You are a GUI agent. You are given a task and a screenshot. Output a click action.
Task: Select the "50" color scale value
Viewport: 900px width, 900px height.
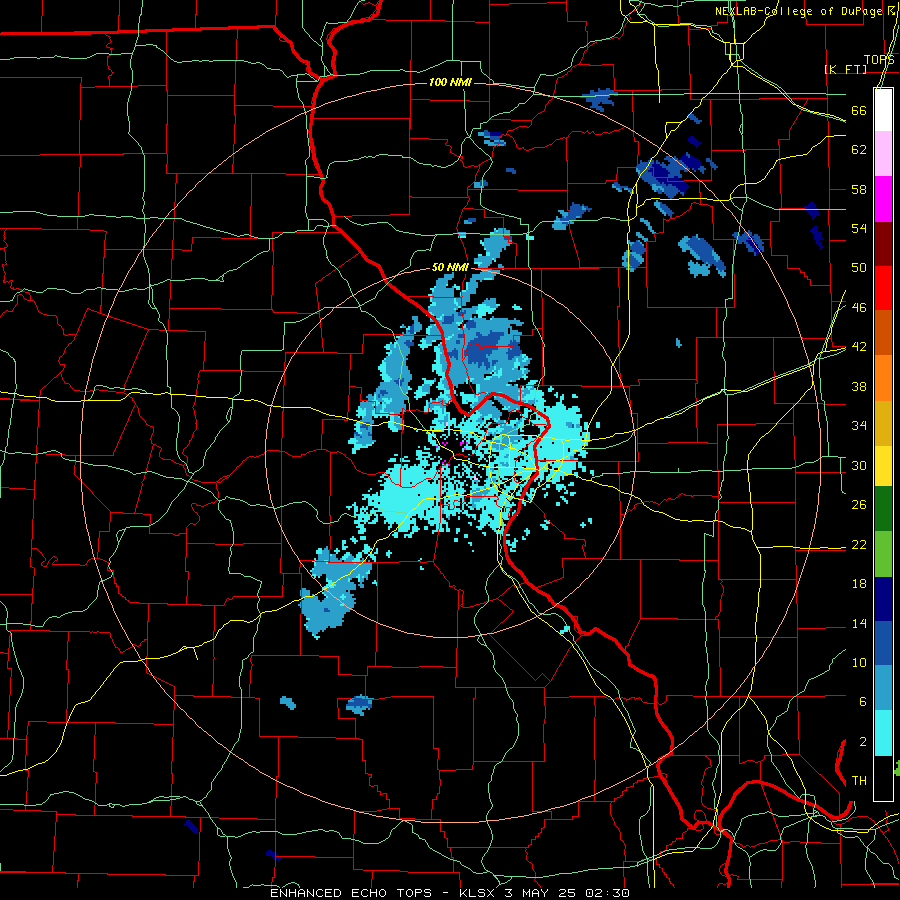click(x=859, y=267)
